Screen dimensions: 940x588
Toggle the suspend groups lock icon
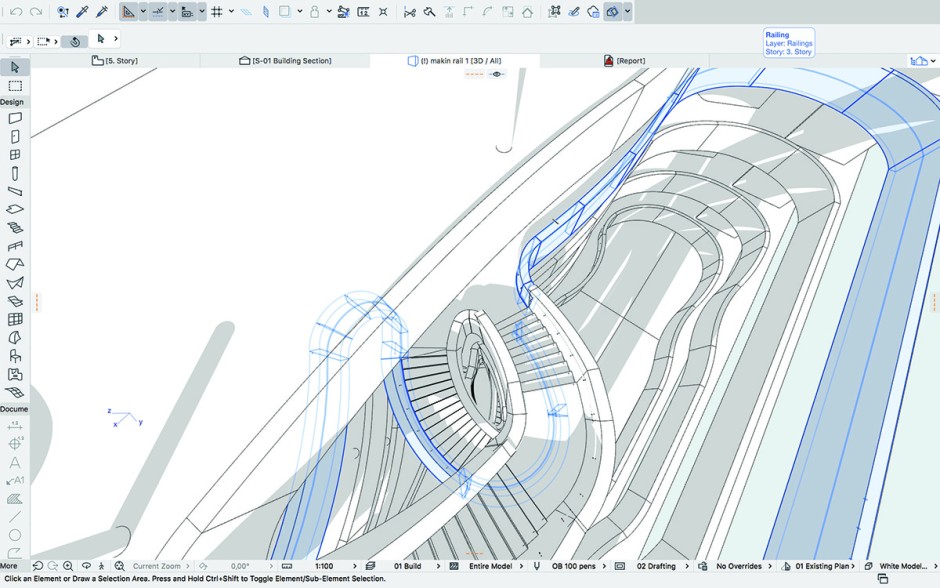click(314, 12)
